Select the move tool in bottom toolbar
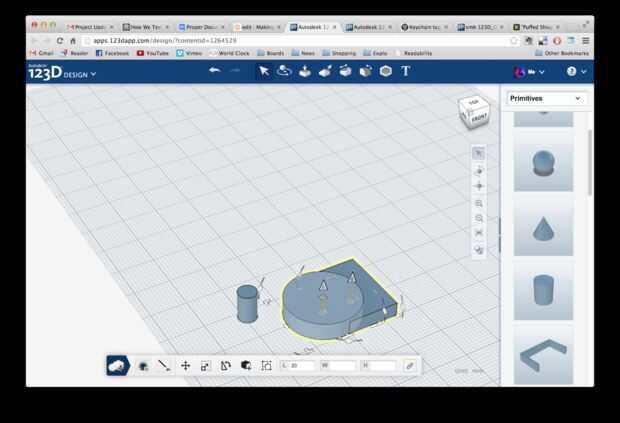The image size is (620, 423). [185, 366]
